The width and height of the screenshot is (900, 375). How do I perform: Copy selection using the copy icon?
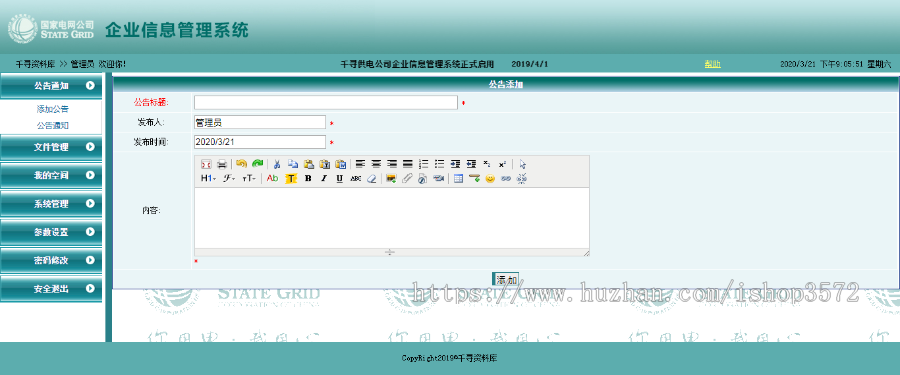coord(293,164)
